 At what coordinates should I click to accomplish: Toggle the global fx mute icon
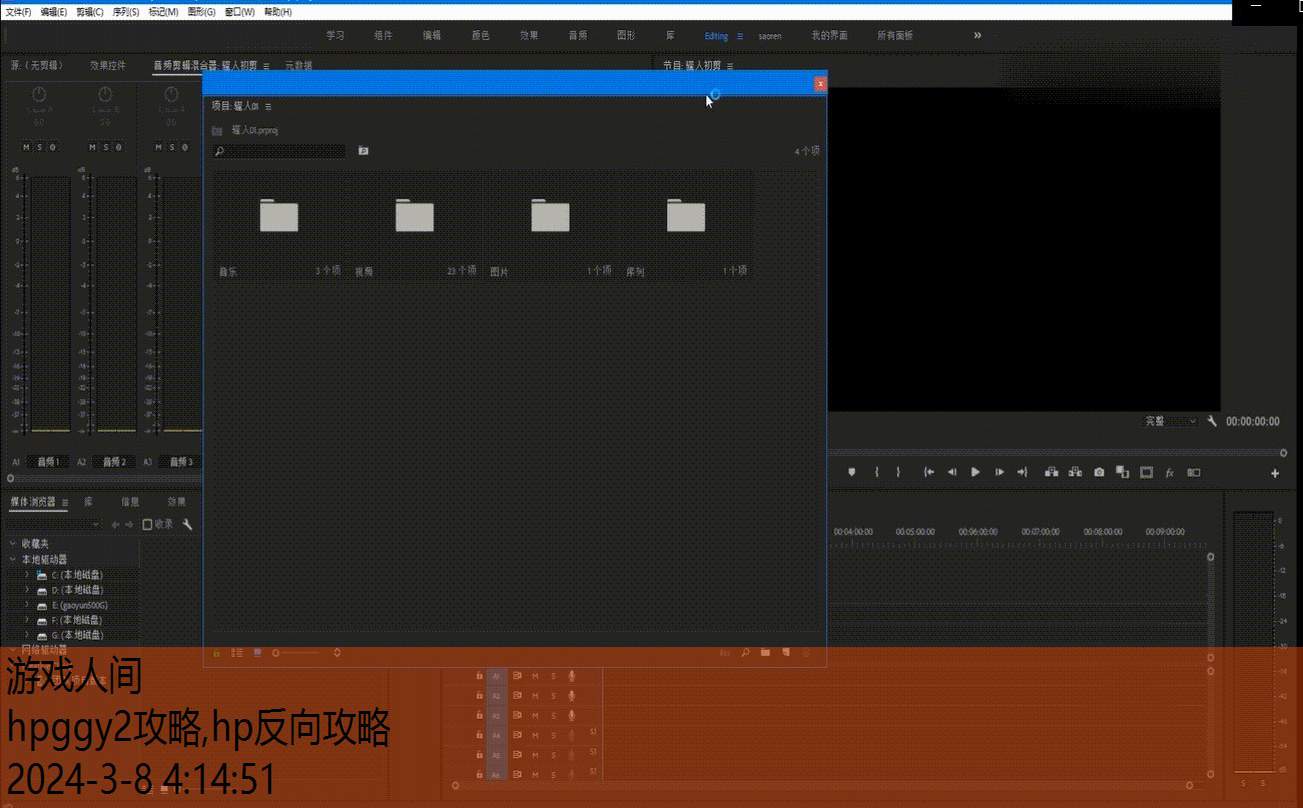point(1170,473)
